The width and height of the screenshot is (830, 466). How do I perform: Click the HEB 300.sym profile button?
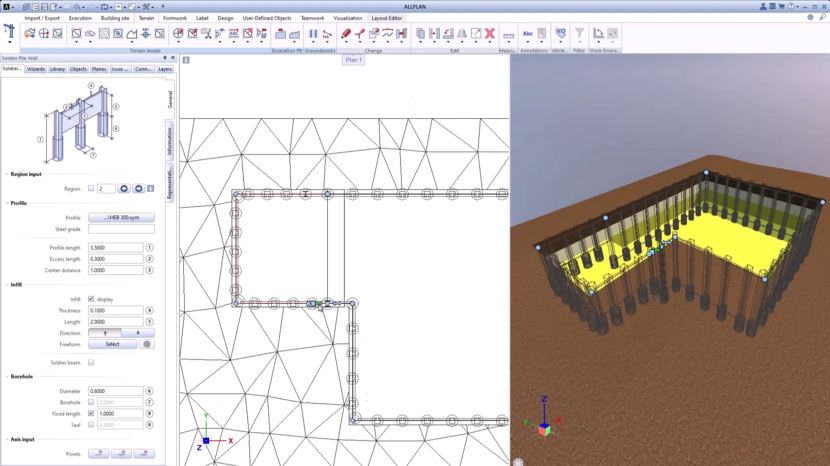click(x=121, y=218)
